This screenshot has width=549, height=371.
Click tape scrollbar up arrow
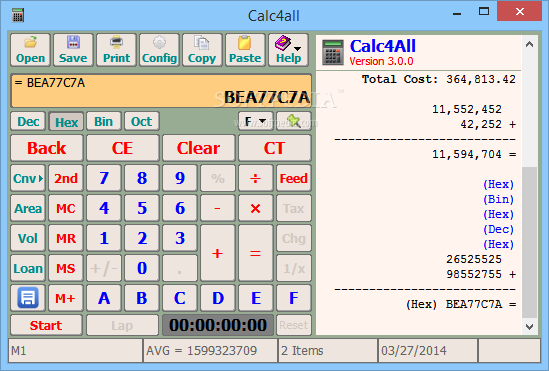[529, 44]
